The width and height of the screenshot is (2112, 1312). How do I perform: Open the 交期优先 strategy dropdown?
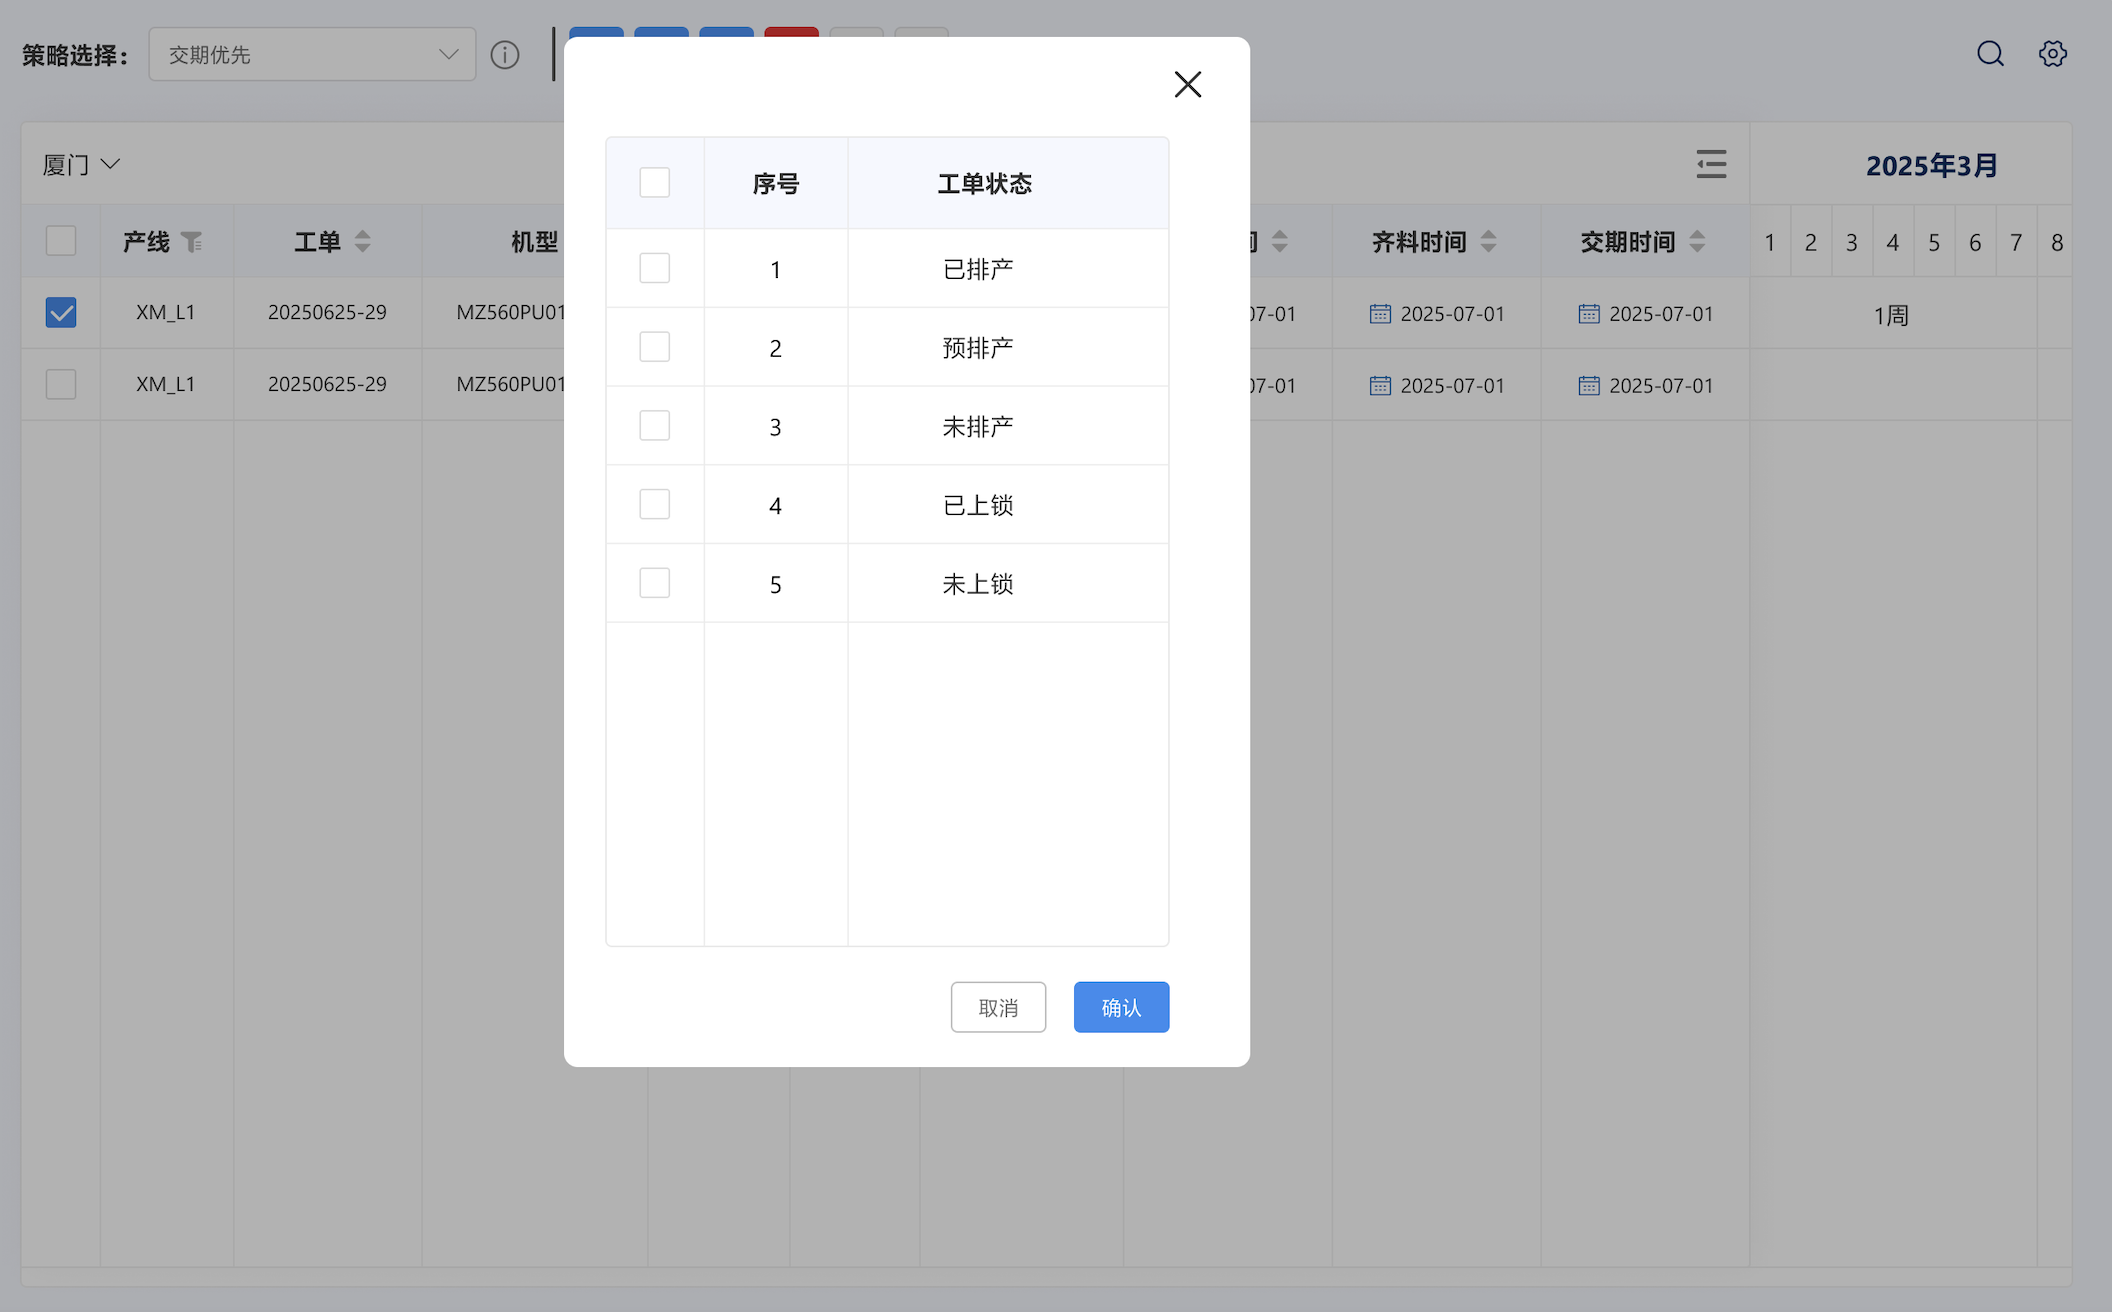[312, 55]
